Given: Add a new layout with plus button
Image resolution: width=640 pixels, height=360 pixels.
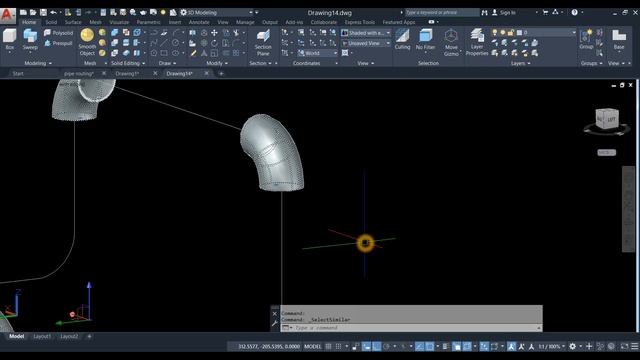Looking at the screenshot, I should [89, 336].
